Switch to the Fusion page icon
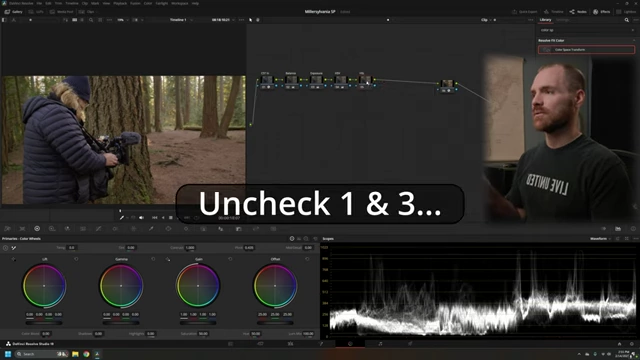Viewport: 640px width, 360px height. point(320,344)
